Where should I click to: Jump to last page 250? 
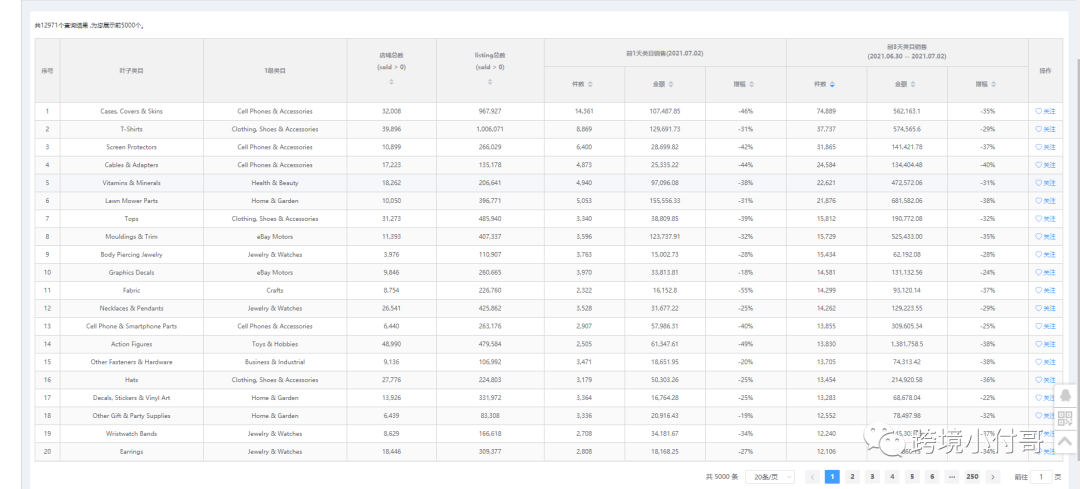click(x=972, y=477)
